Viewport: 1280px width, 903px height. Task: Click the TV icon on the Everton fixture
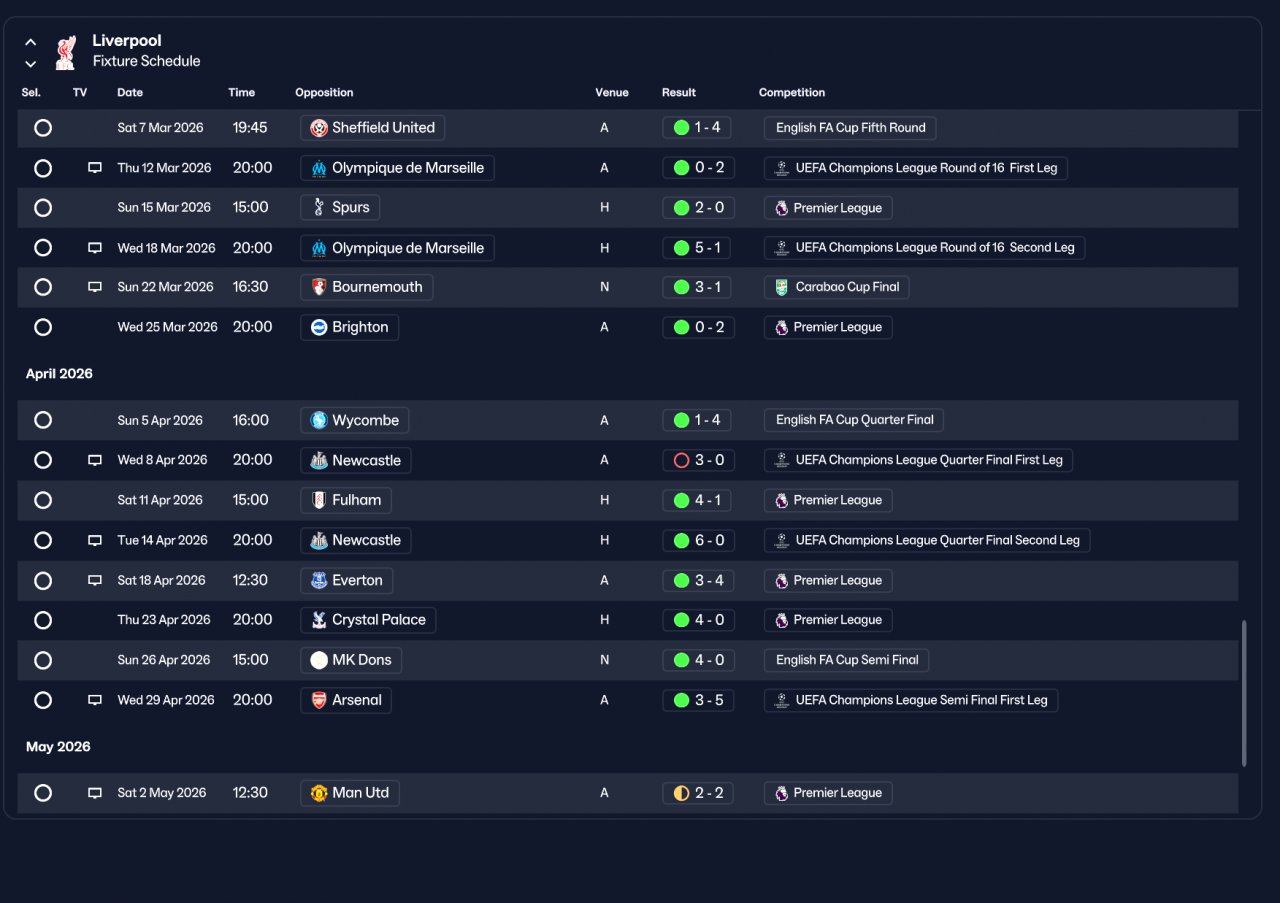pyautogui.click(x=95, y=580)
